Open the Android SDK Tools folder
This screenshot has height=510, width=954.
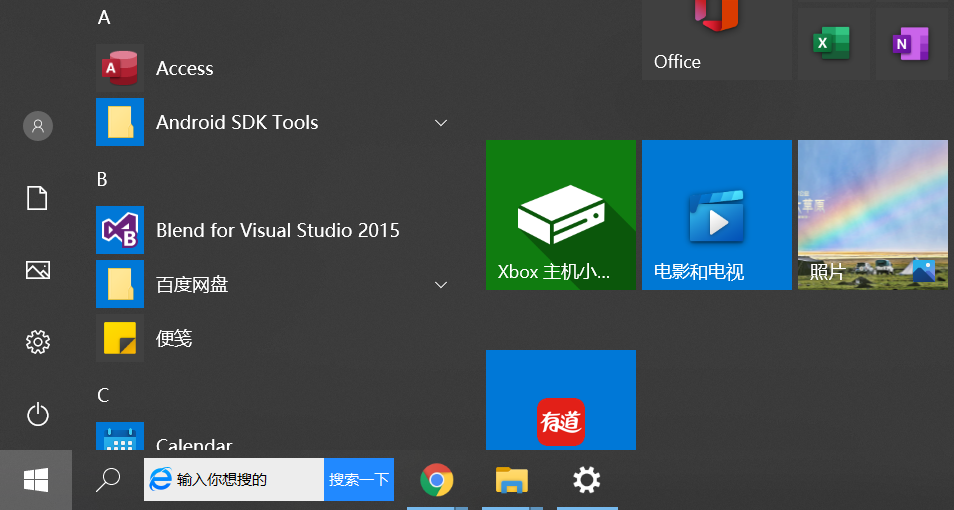pos(274,122)
